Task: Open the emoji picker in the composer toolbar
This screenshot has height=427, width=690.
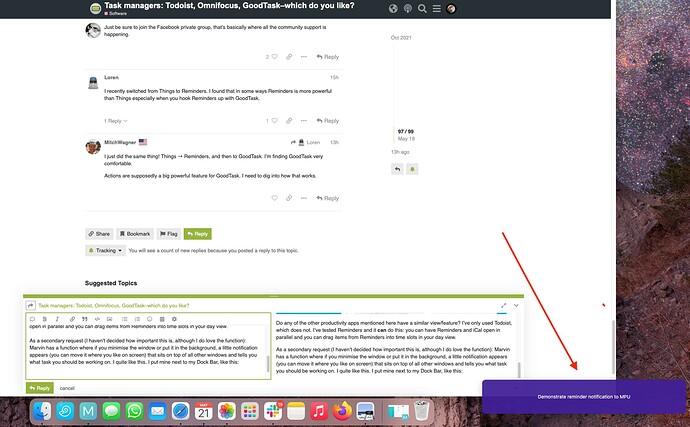Action: (150, 319)
